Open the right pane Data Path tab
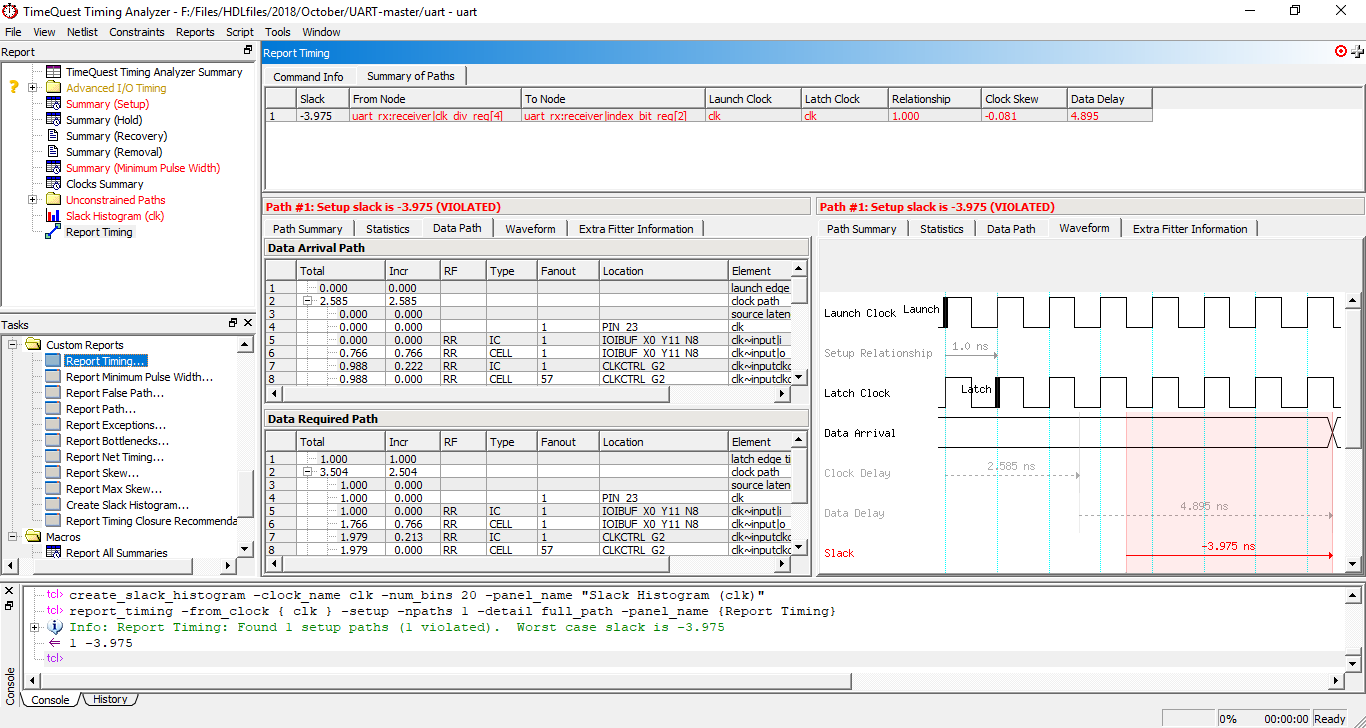1366x728 pixels. pos(1011,229)
